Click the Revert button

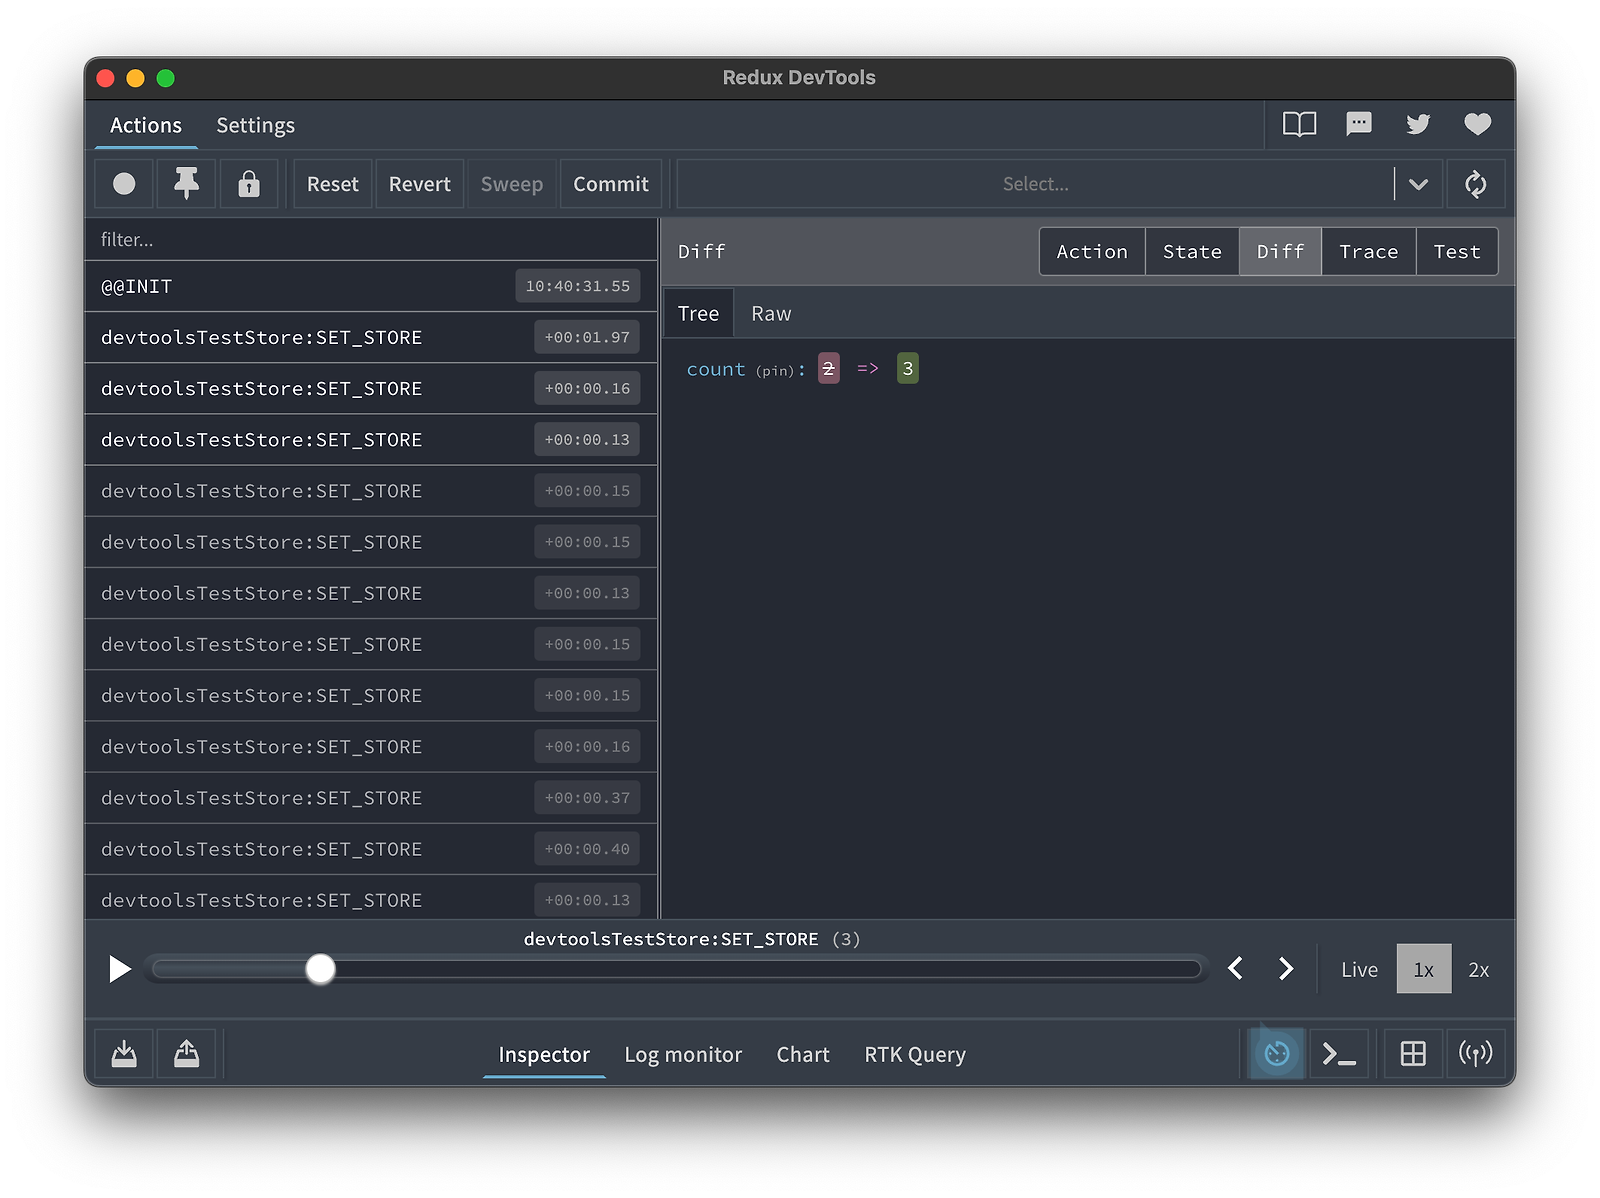pyautogui.click(x=419, y=184)
